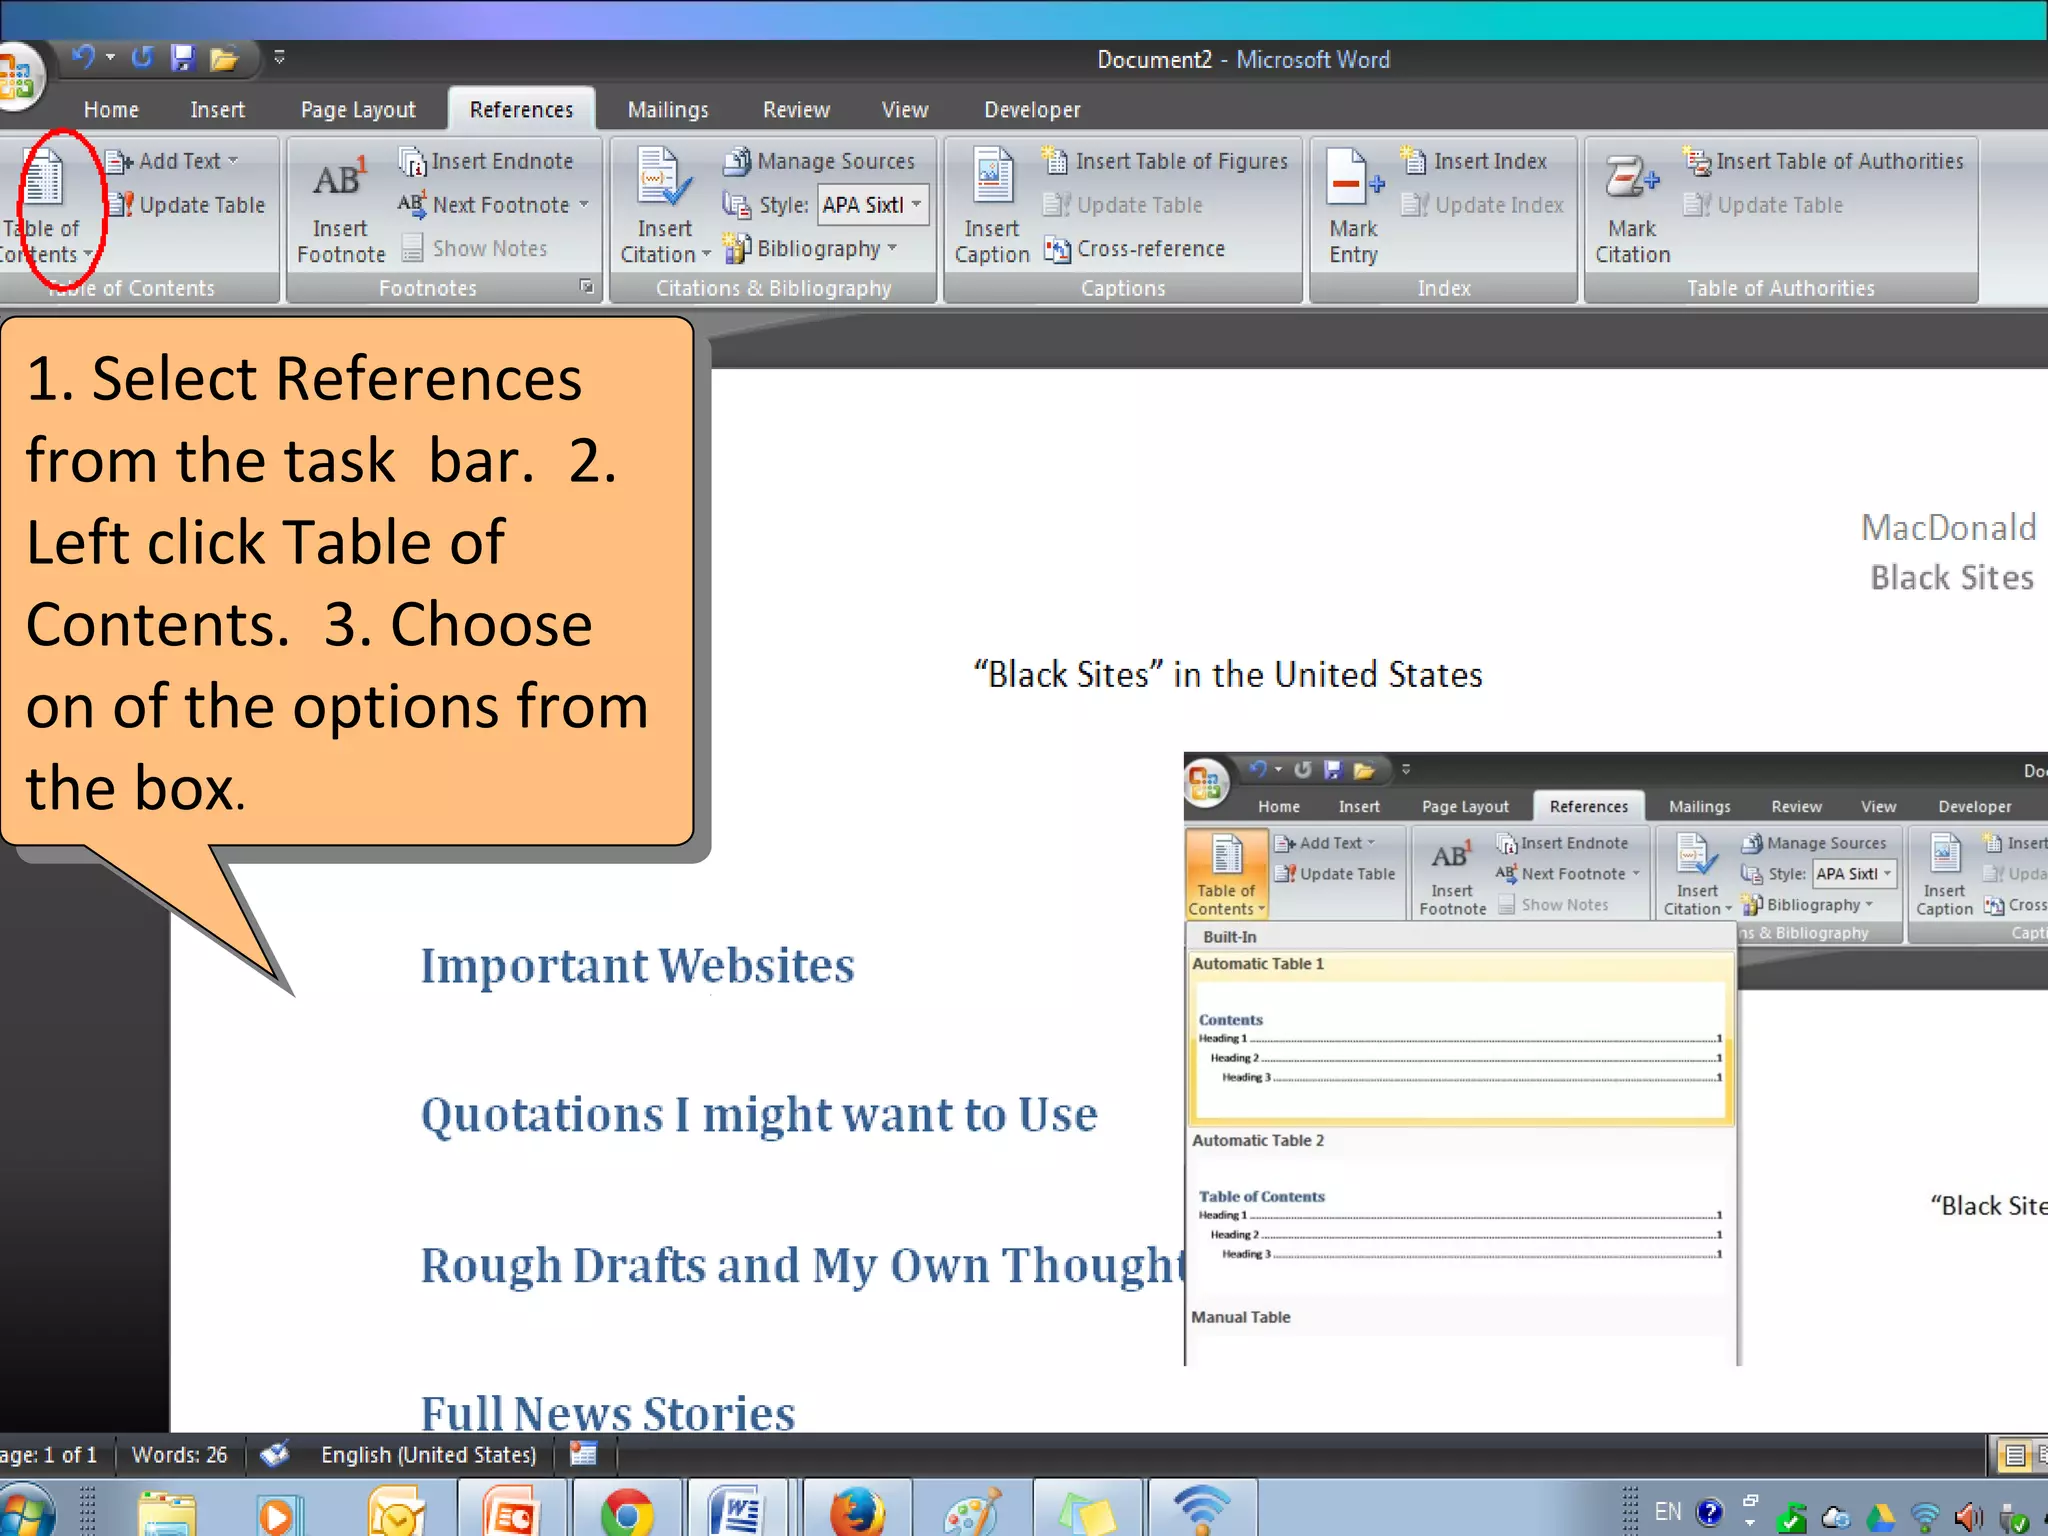Click the Insert Caption button in main ribbon
Image resolution: width=2048 pixels, height=1536 pixels.
(x=992, y=207)
